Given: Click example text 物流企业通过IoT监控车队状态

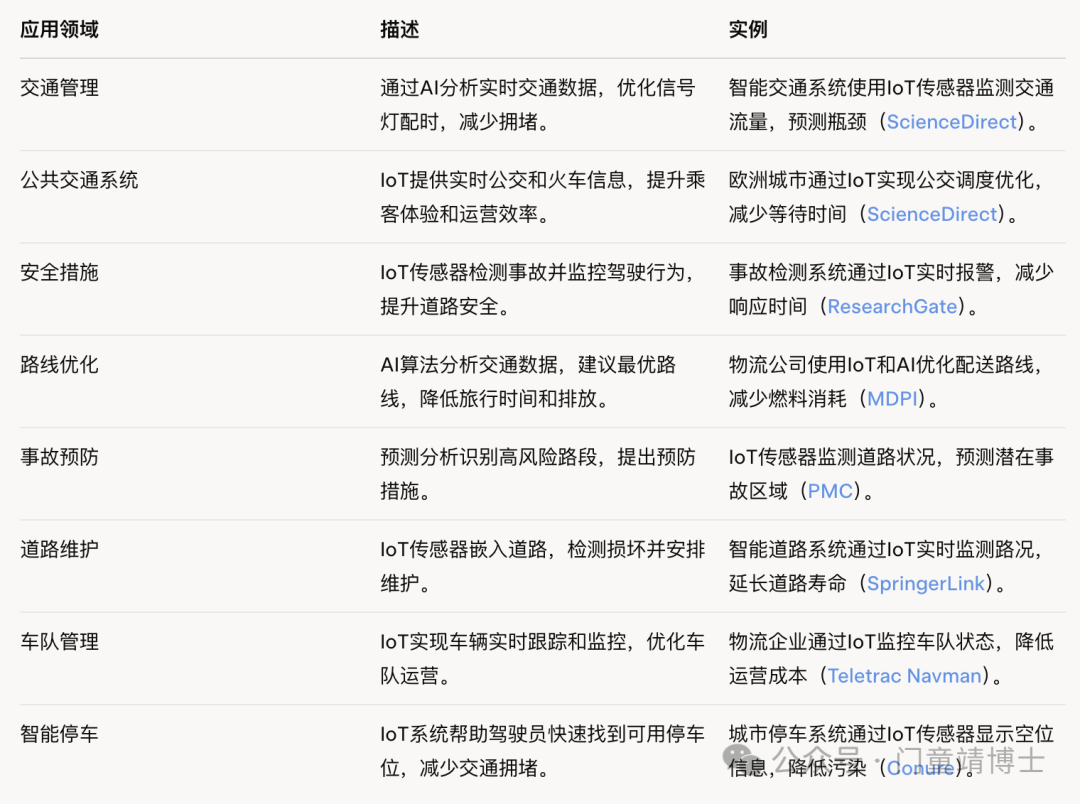Looking at the screenshot, I should pos(891,659).
